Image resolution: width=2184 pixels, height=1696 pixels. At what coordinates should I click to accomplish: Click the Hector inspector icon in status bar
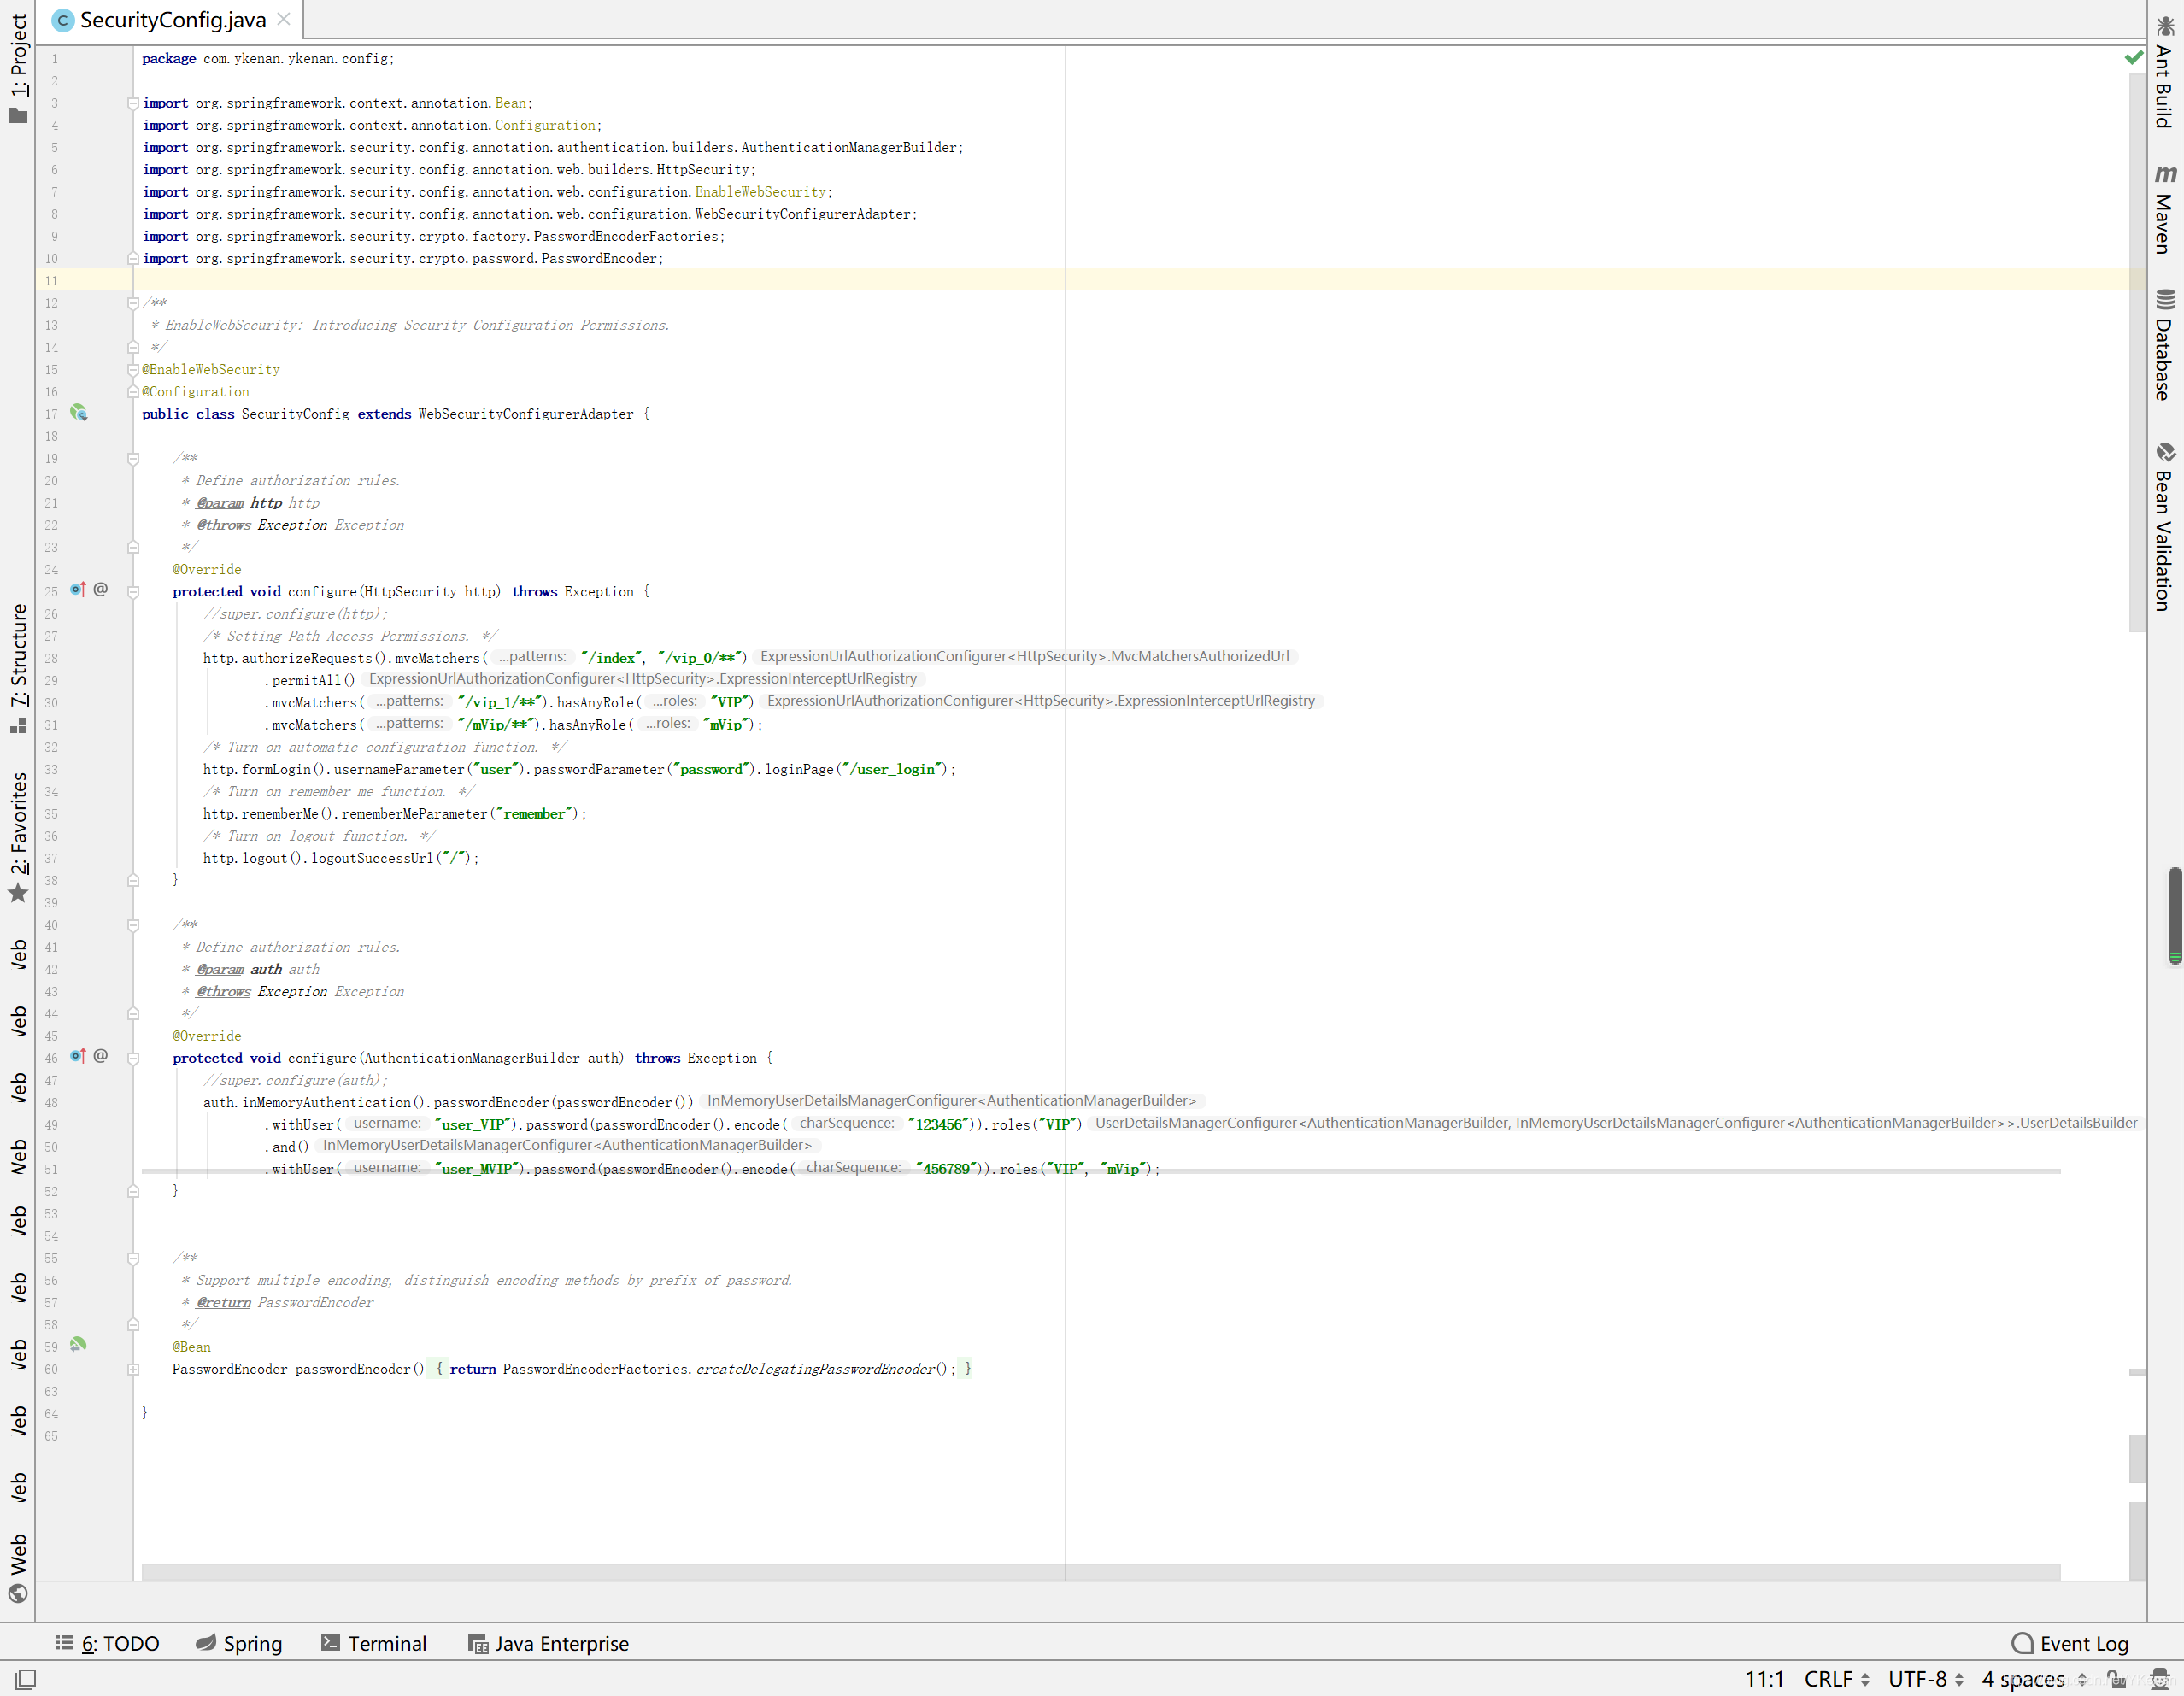tap(2161, 1679)
